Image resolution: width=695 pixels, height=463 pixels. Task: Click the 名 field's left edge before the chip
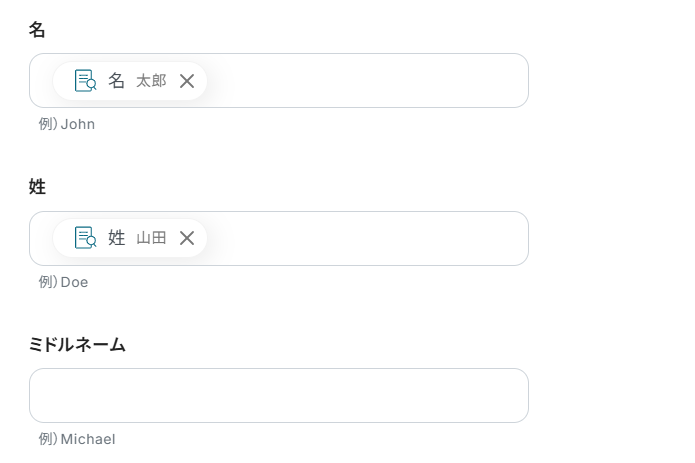(x=41, y=81)
